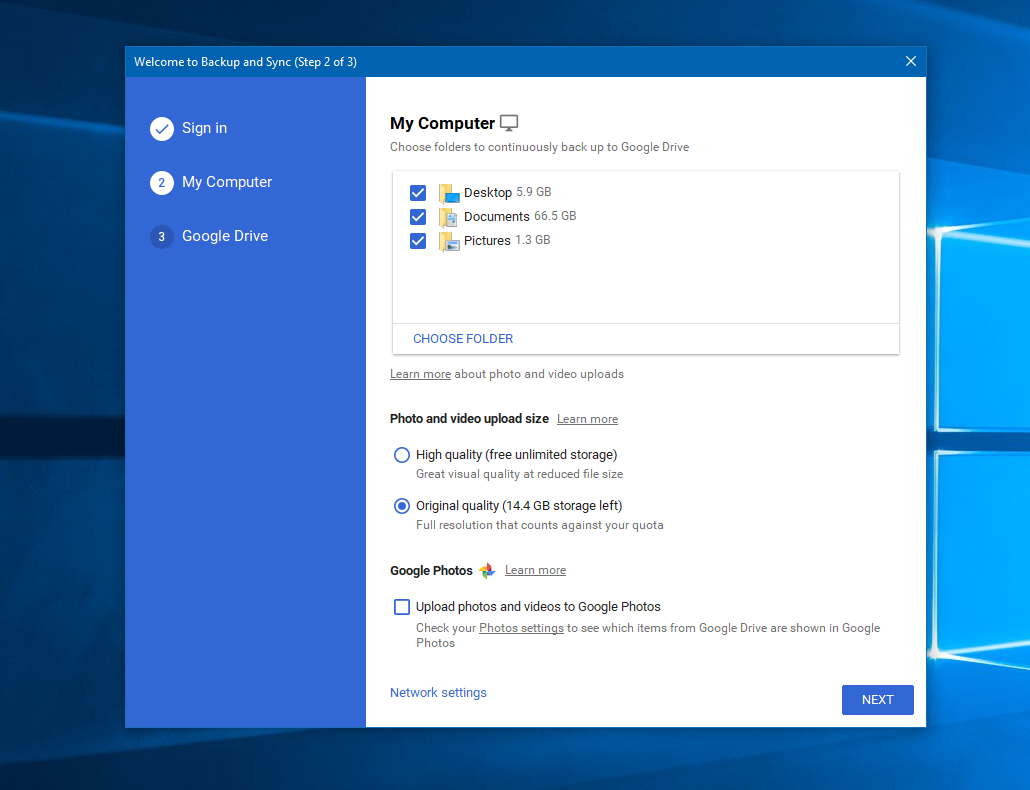This screenshot has height=790, width=1030.
Task: Click NEXT to continue setup
Action: pos(878,699)
